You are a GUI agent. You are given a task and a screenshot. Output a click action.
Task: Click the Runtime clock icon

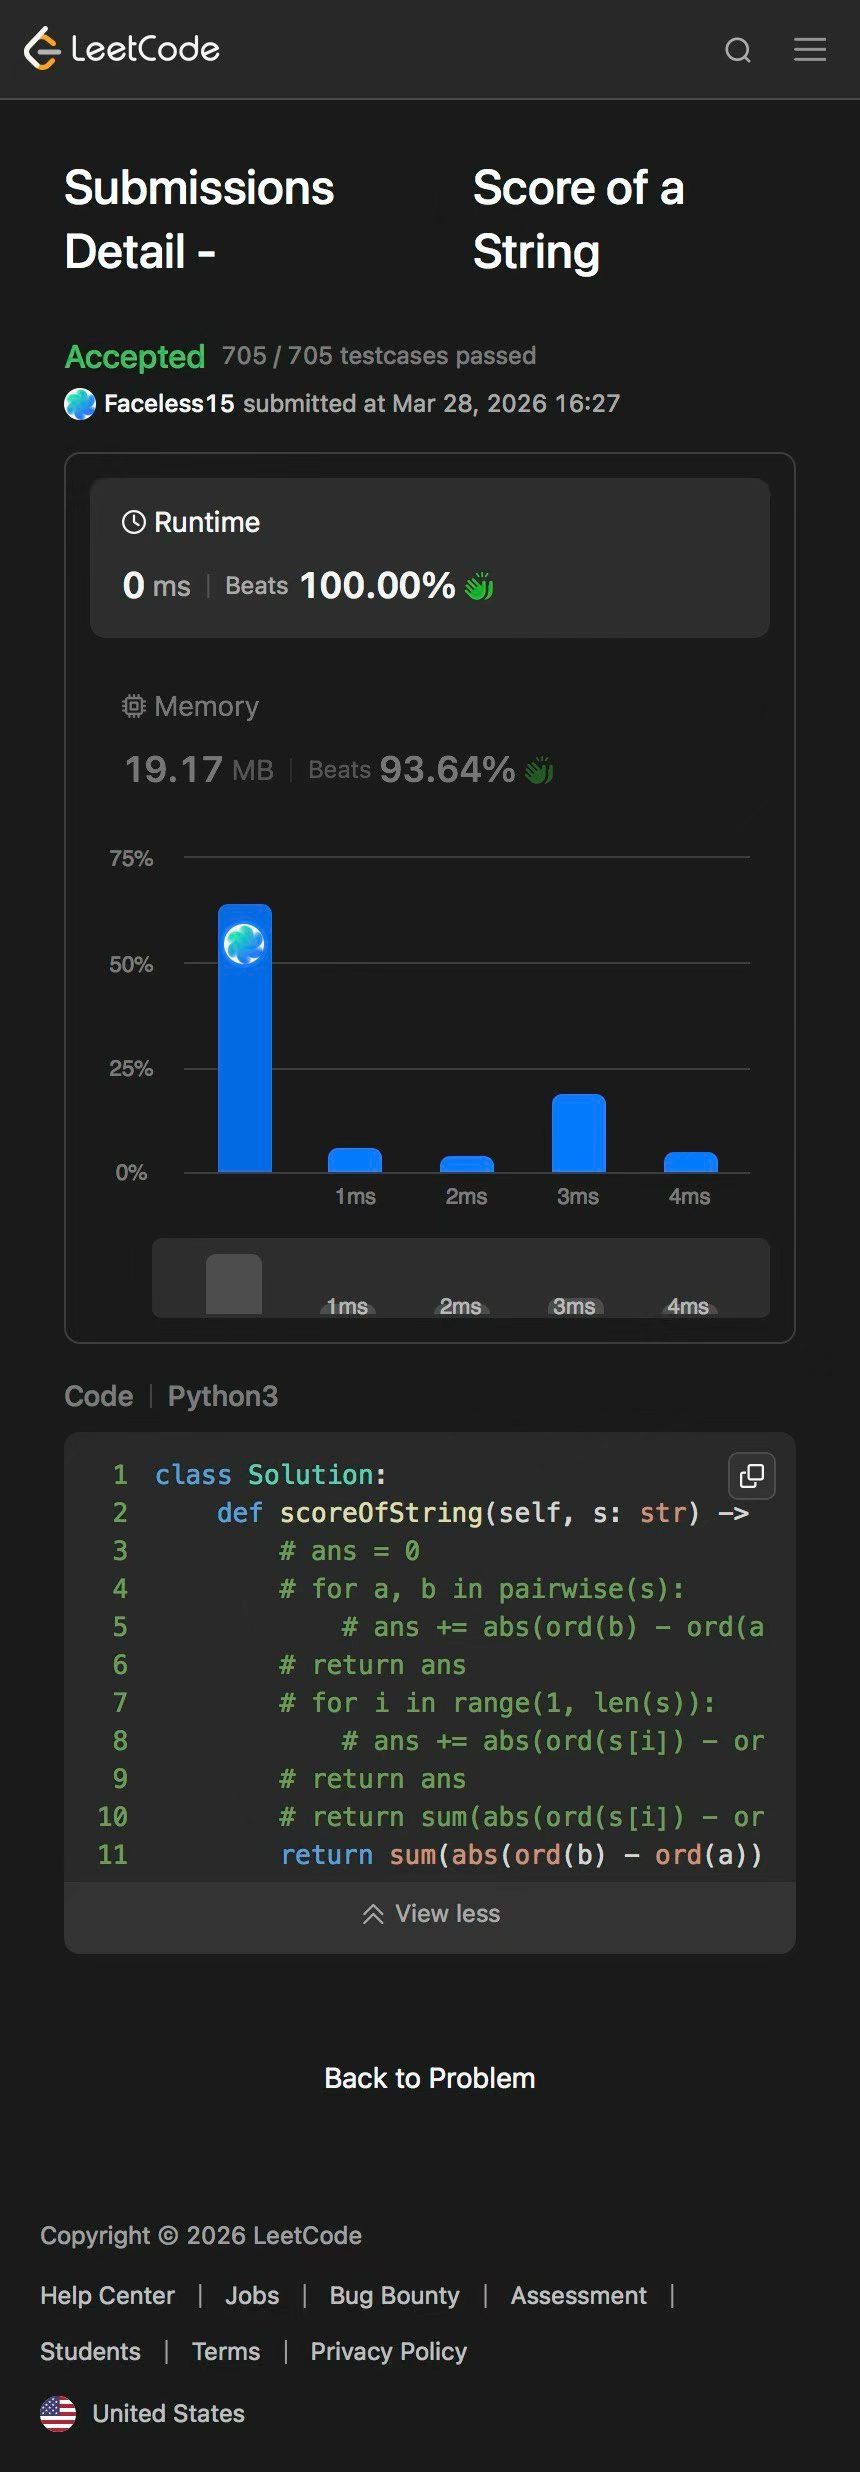[x=133, y=522]
